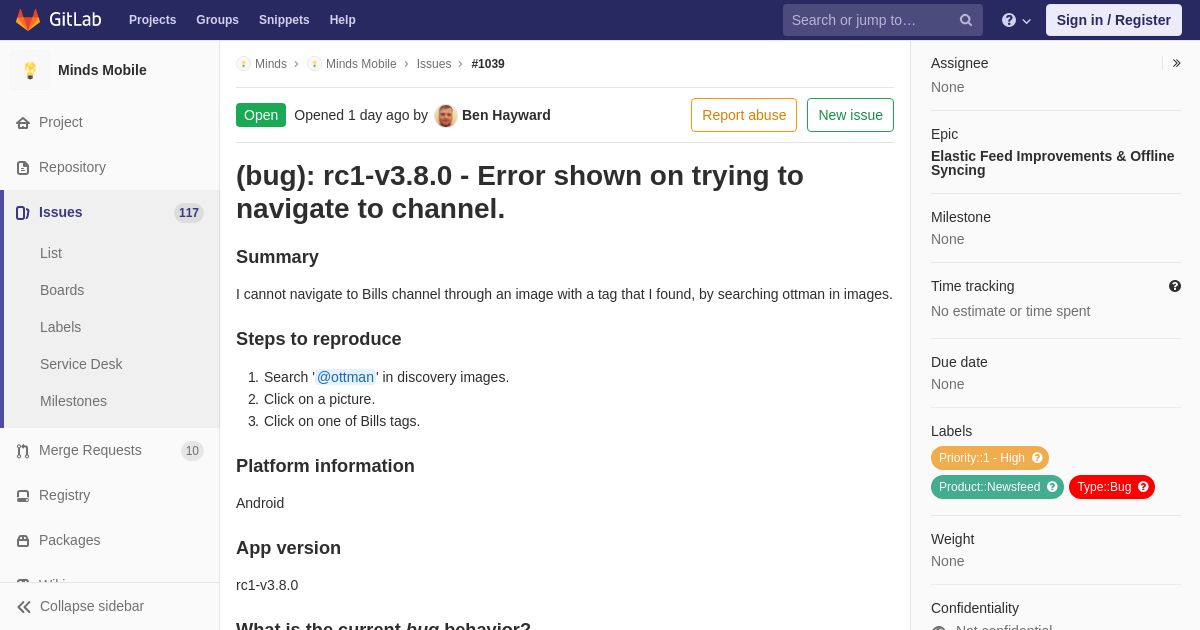
Task: Click the Registry sidebar item text
Action: (x=64, y=495)
